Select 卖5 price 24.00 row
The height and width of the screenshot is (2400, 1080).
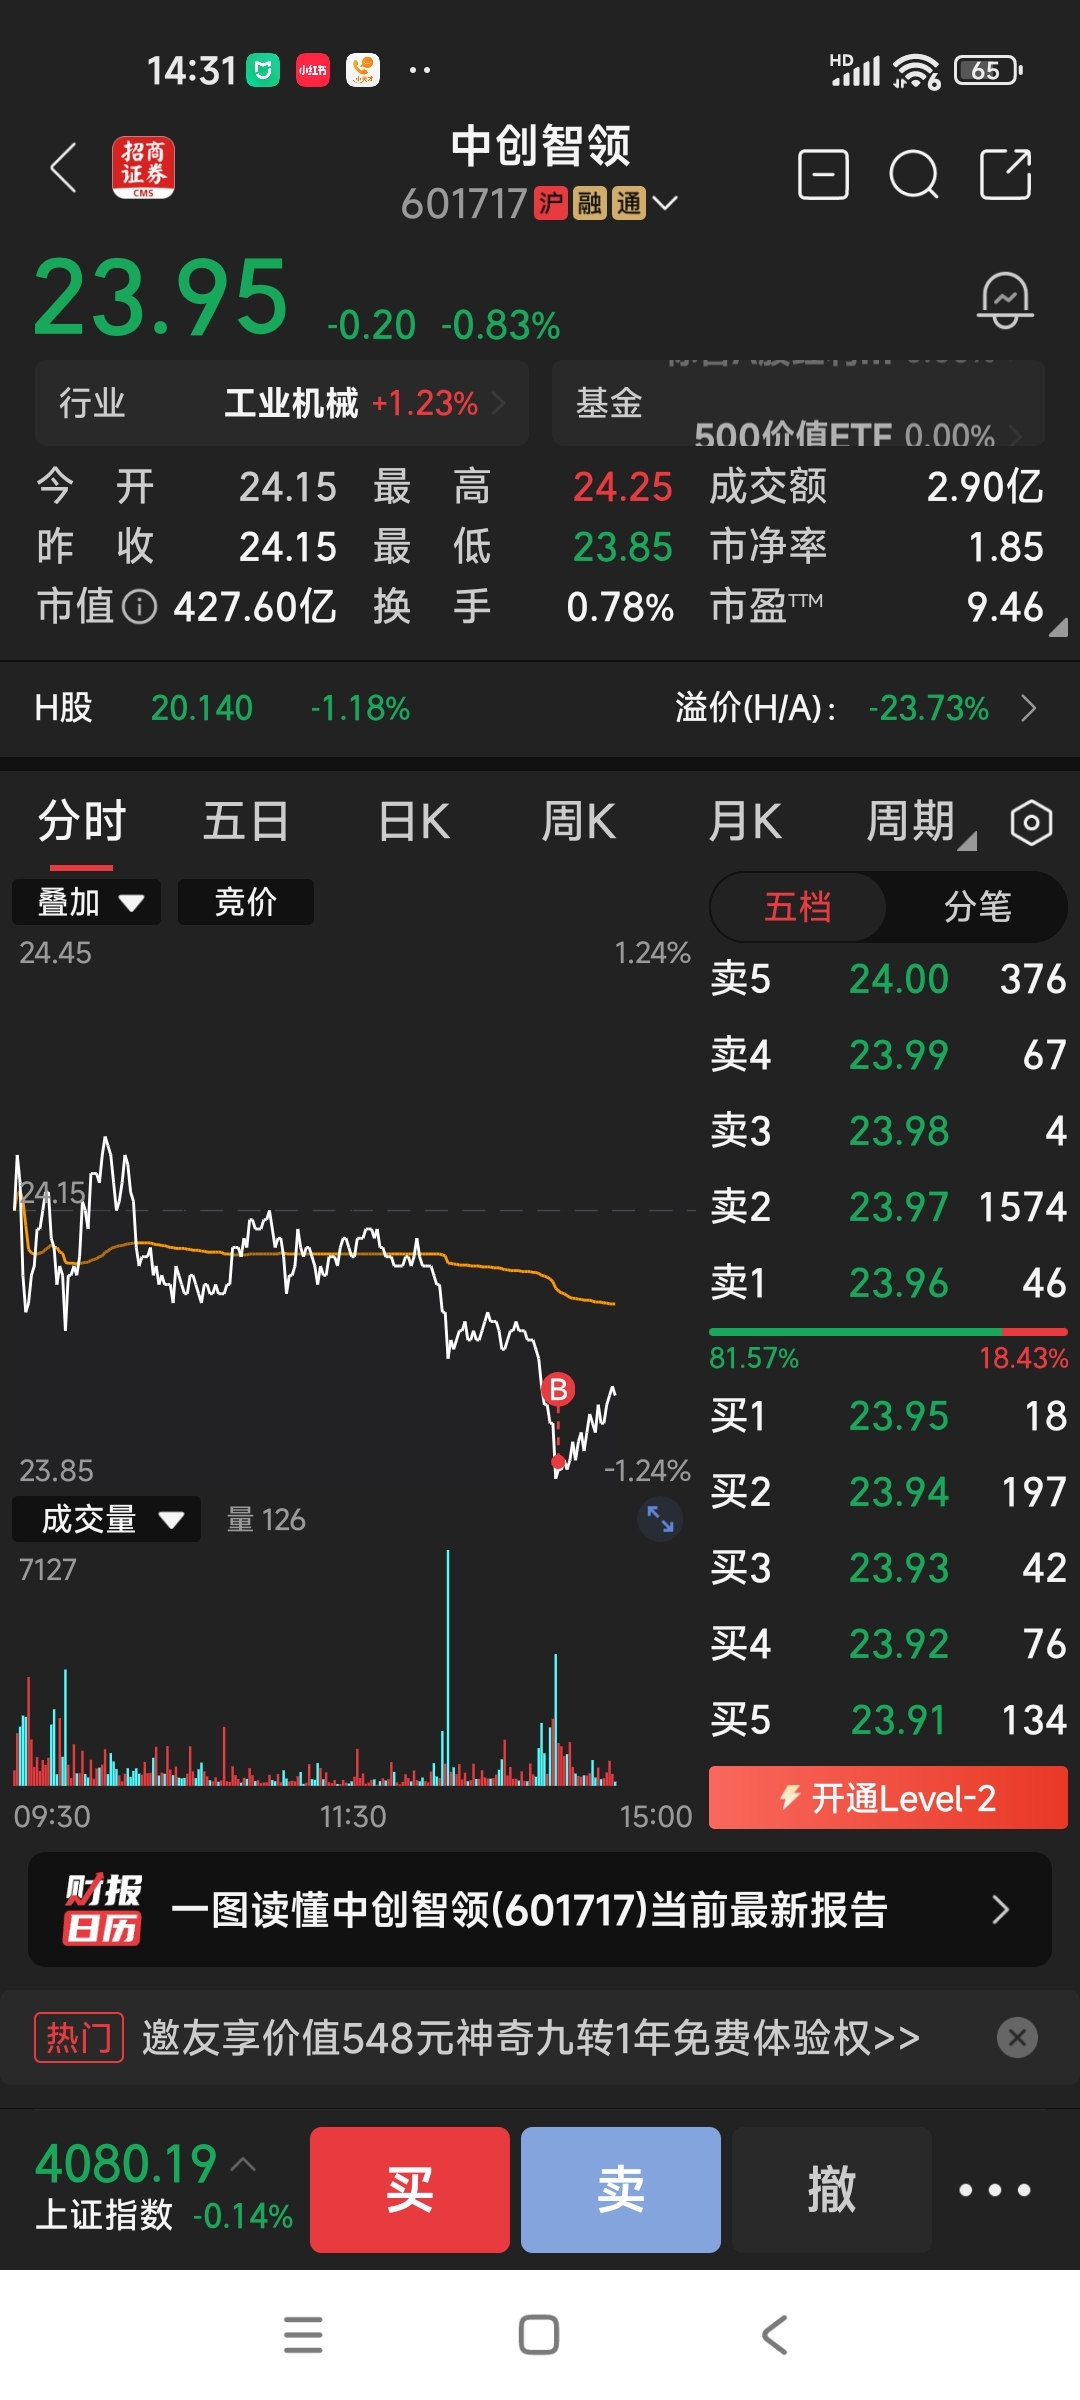888,979
